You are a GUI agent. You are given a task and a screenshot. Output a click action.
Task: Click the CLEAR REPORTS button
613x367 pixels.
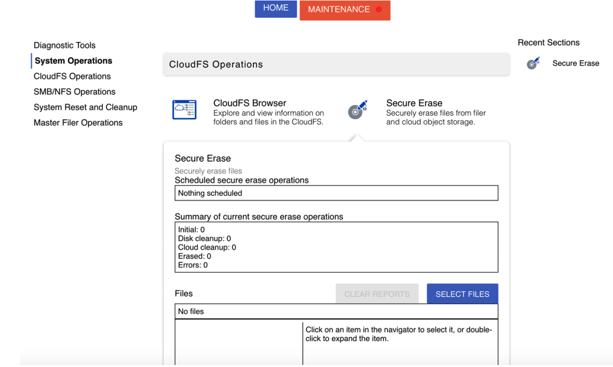point(377,294)
